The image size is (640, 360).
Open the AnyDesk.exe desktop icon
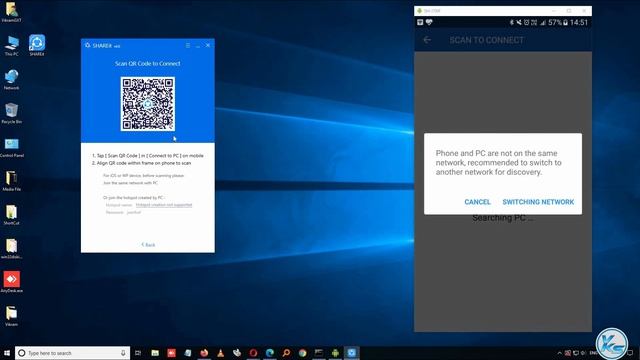pyautogui.click(x=11, y=282)
